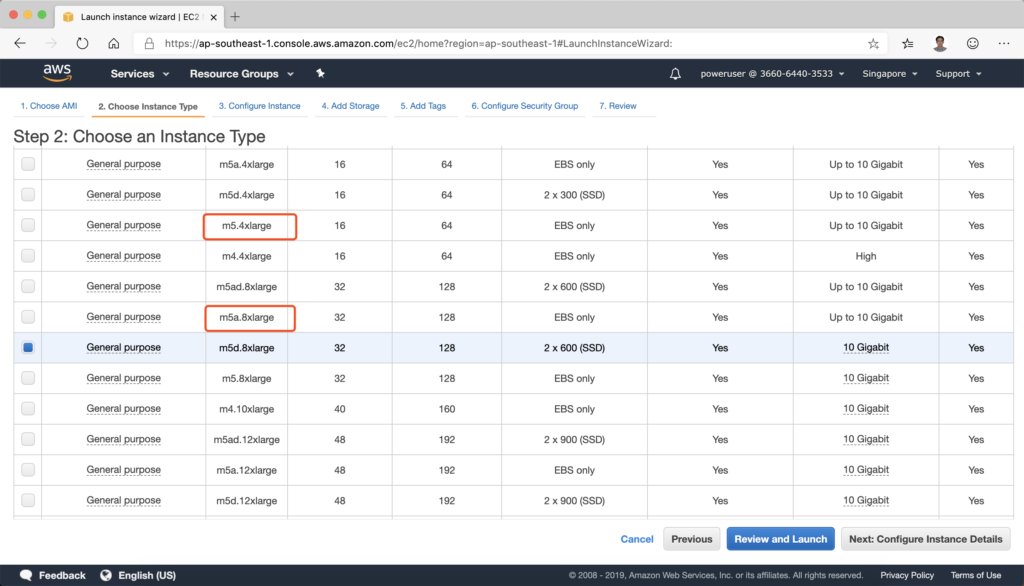Select the m4.4xlarge instance checkbox
Screen dimensions: 1024x586
tap(28, 256)
